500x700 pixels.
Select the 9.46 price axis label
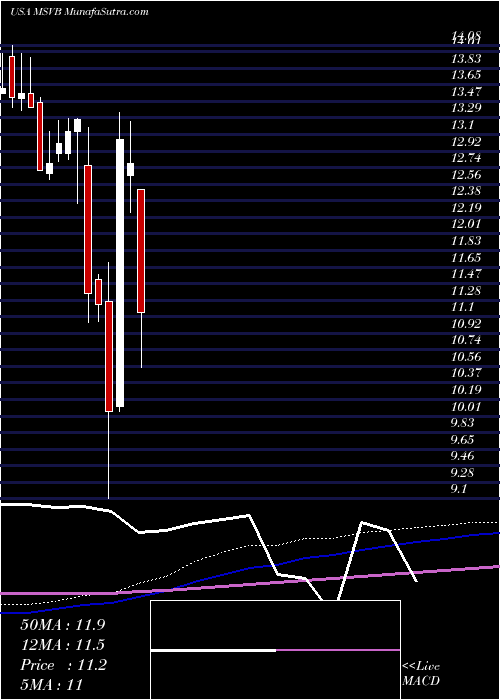point(463,456)
